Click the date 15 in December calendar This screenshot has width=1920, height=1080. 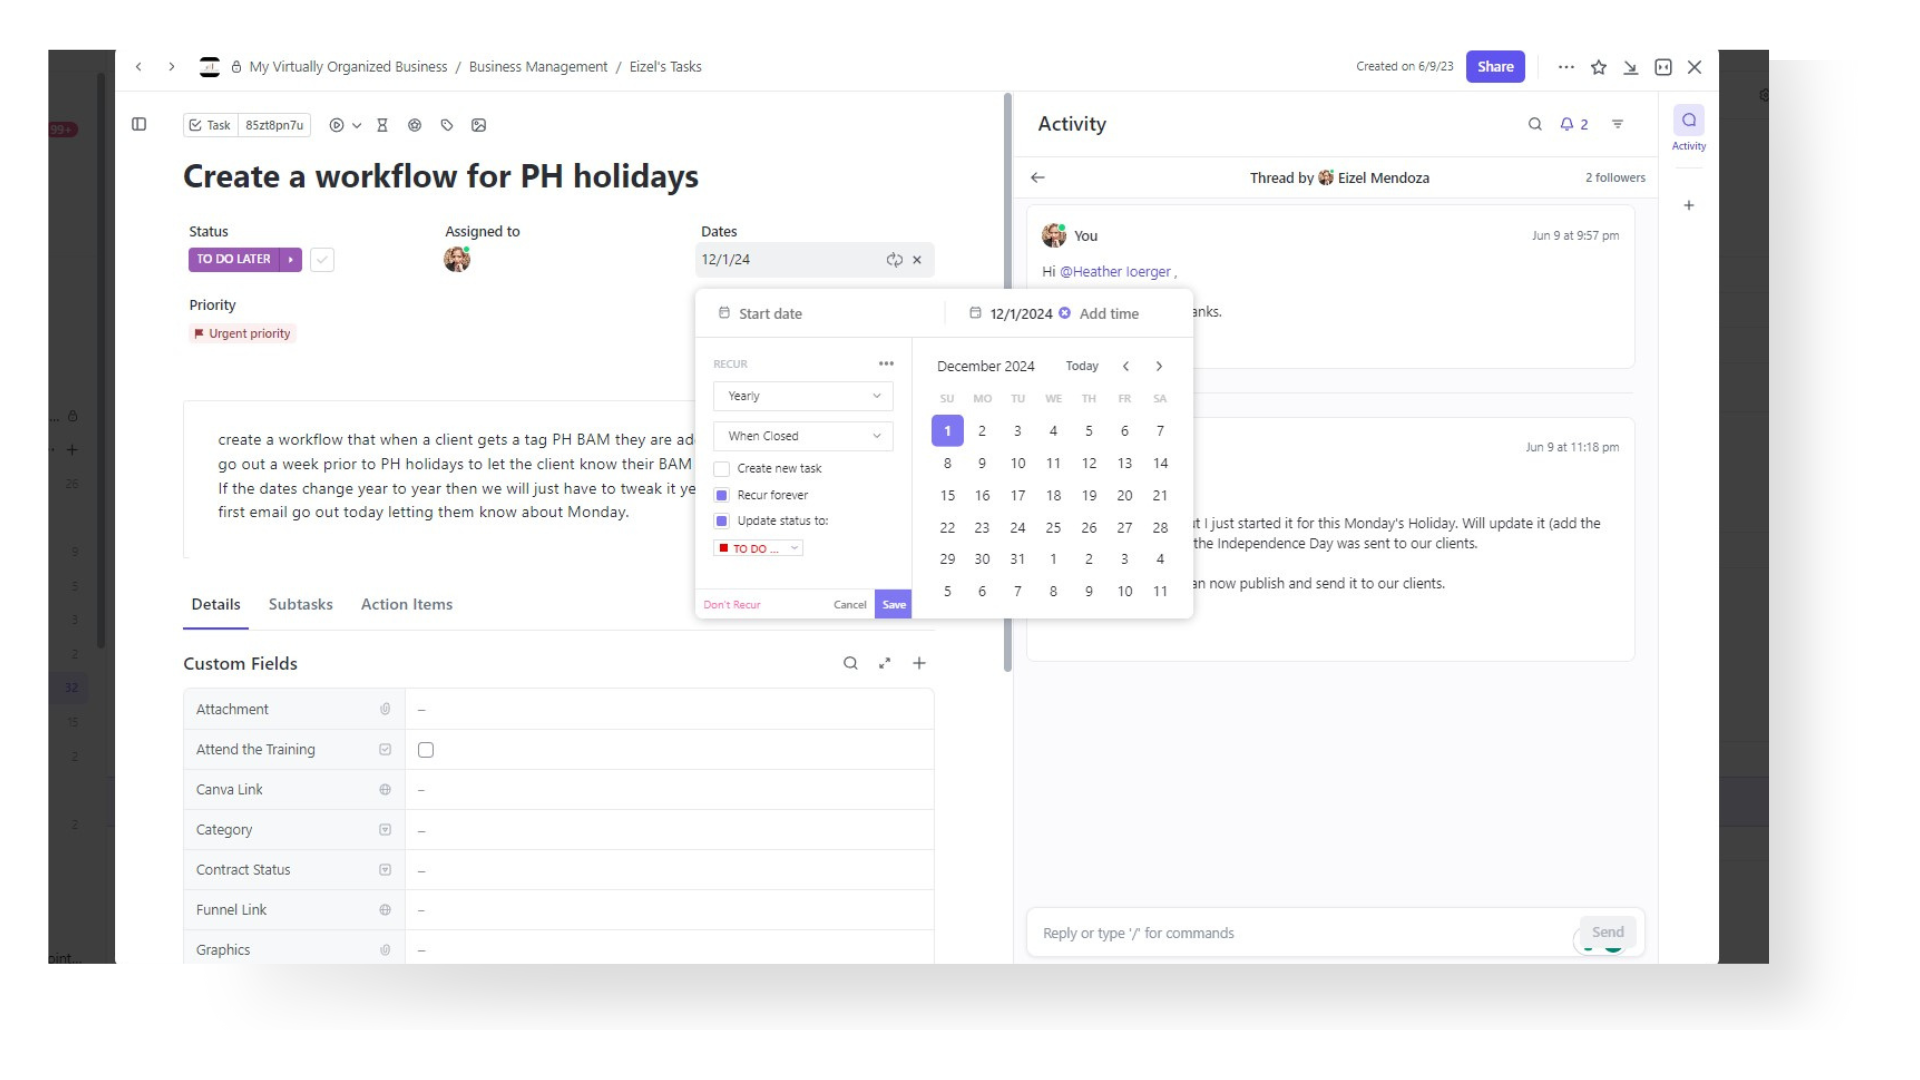[947, 495]
